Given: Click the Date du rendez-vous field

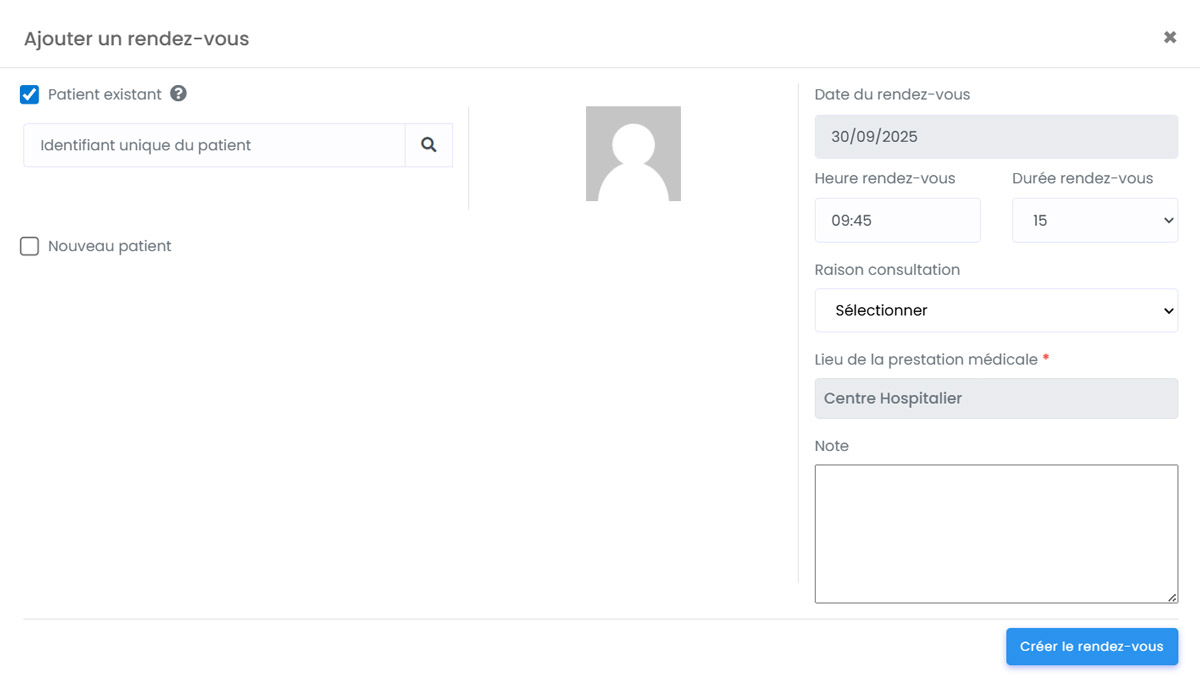Looking at the screenshot, I should point(996,137).
